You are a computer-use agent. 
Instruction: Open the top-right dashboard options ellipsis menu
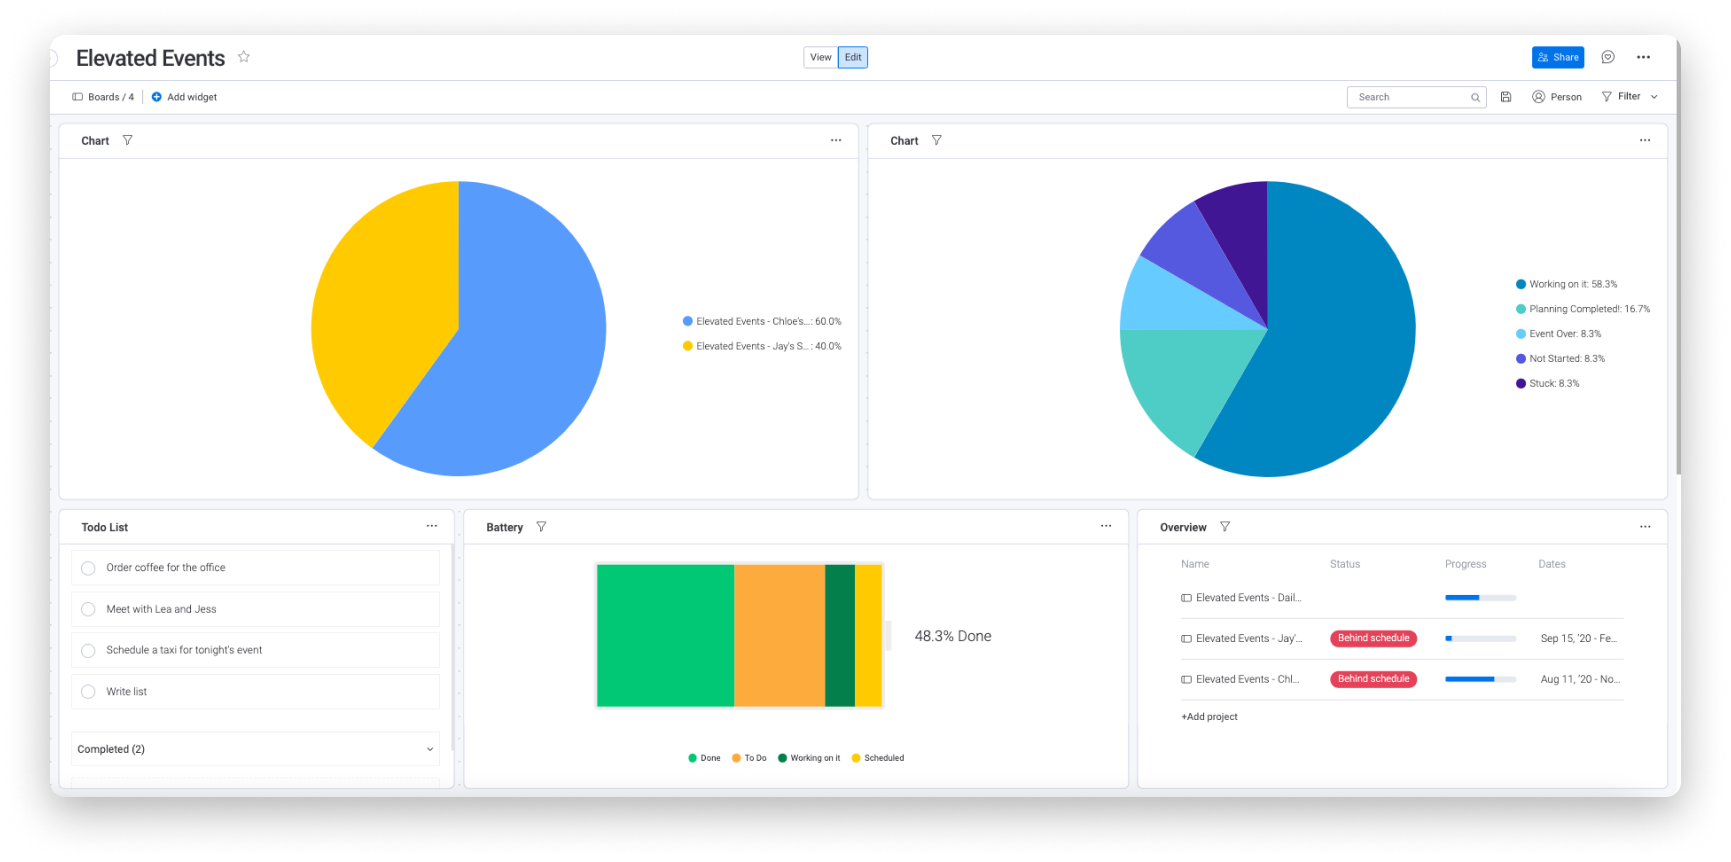(1643, 57)
